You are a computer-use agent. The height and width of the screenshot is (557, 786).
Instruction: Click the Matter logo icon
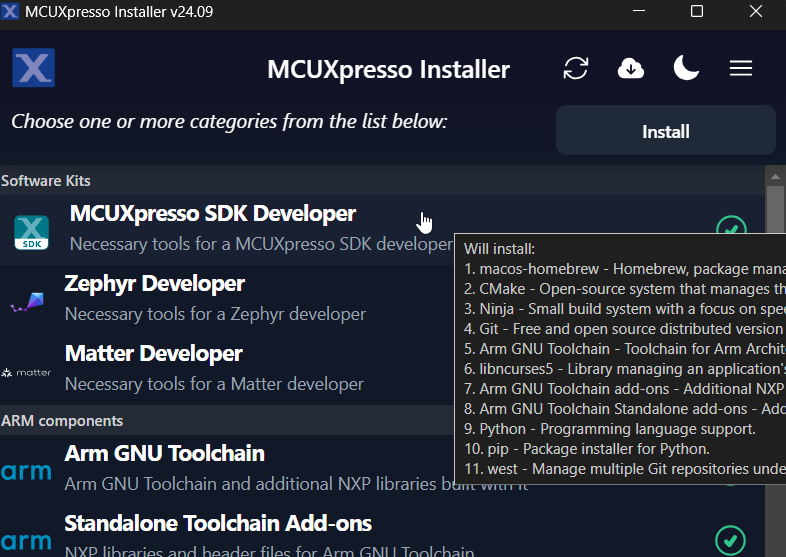[x=26, y=373]
